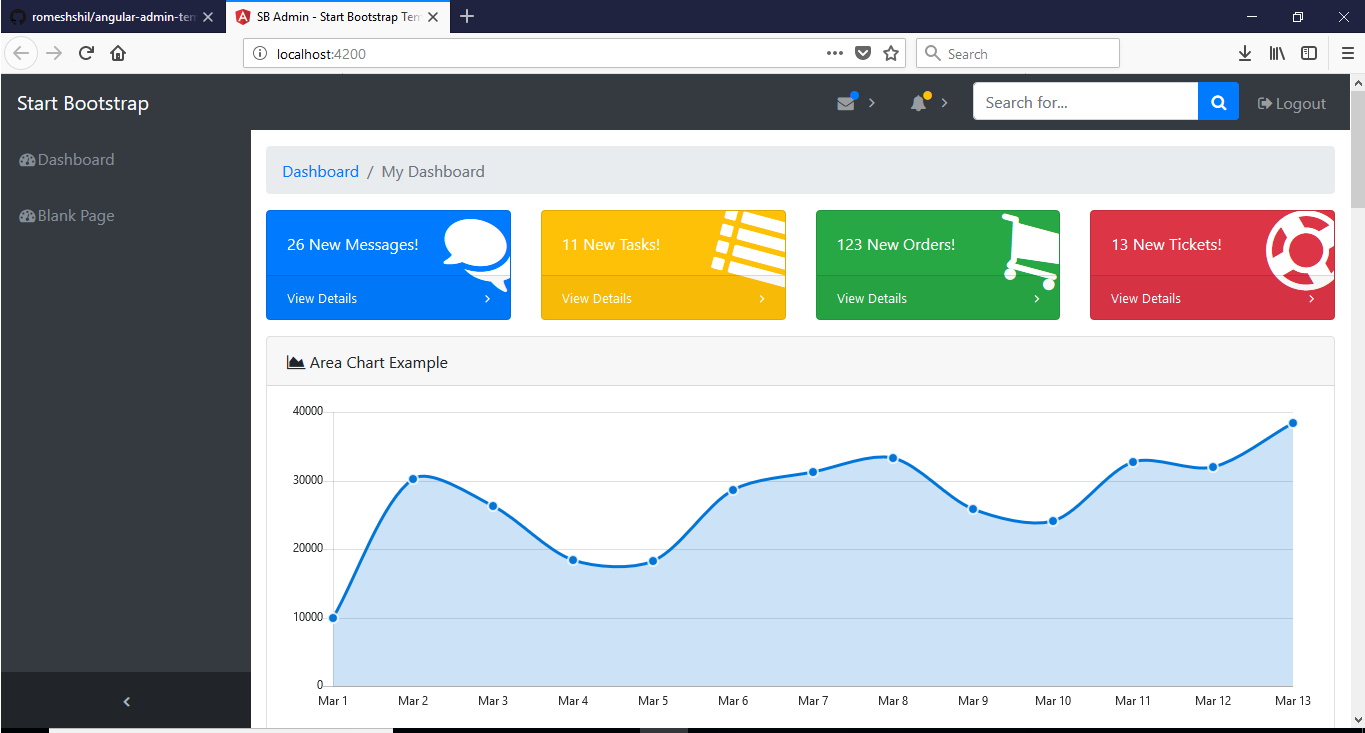Click the Firefox Search box
Viewport: 1365px width, 733px height.
tap(1018, 54)
